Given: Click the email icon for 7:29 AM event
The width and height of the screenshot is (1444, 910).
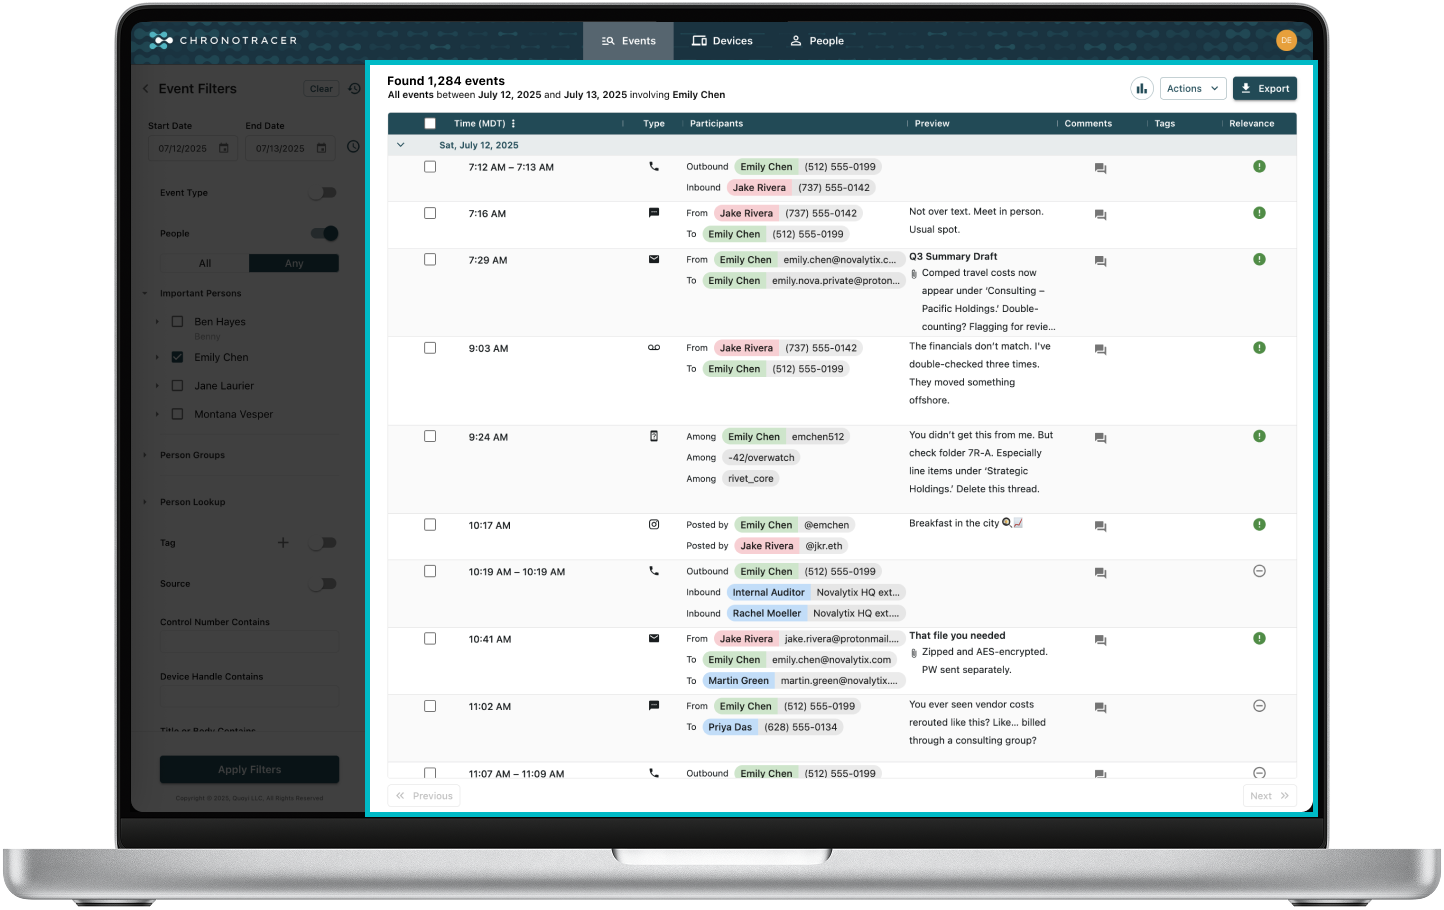Looking at the screenshot, I should pos(654,259).
